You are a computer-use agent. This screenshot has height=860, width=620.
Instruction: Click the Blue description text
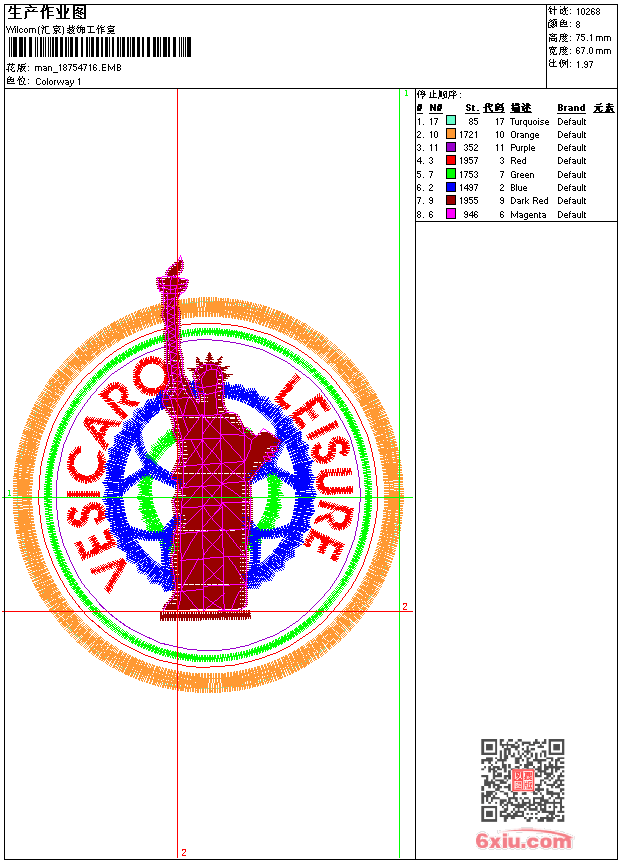[x=518, y=188]
